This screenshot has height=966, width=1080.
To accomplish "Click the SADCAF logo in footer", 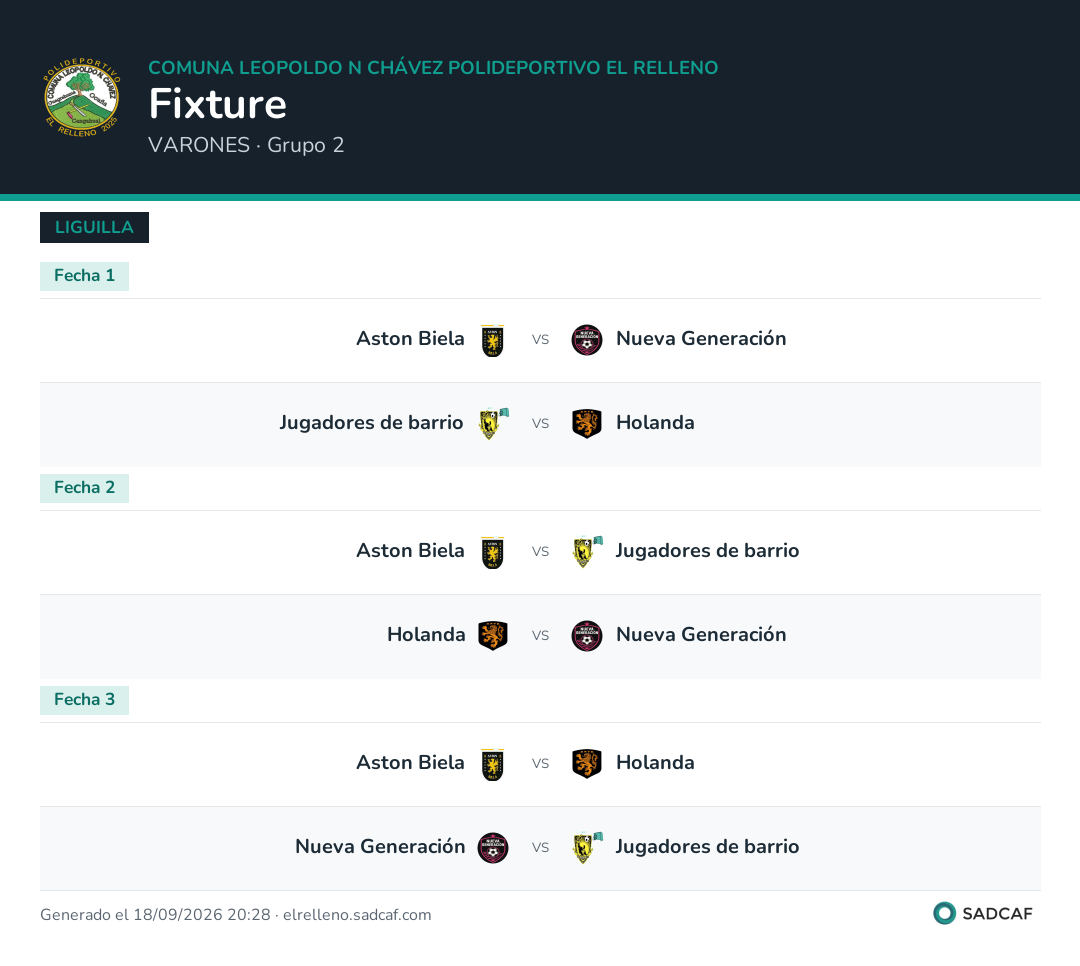I will pos(983,914).
